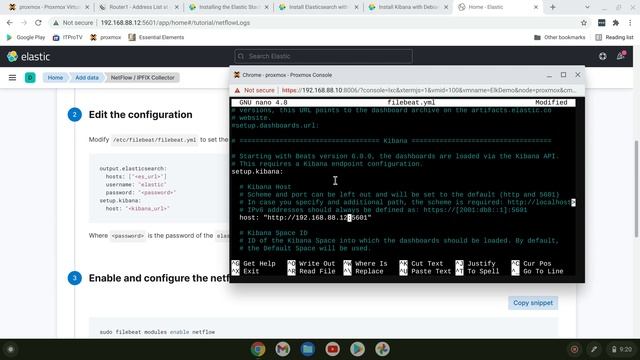Click the Copy snippet button
Viewport: 640px width, 360px height.
(533, 303)
